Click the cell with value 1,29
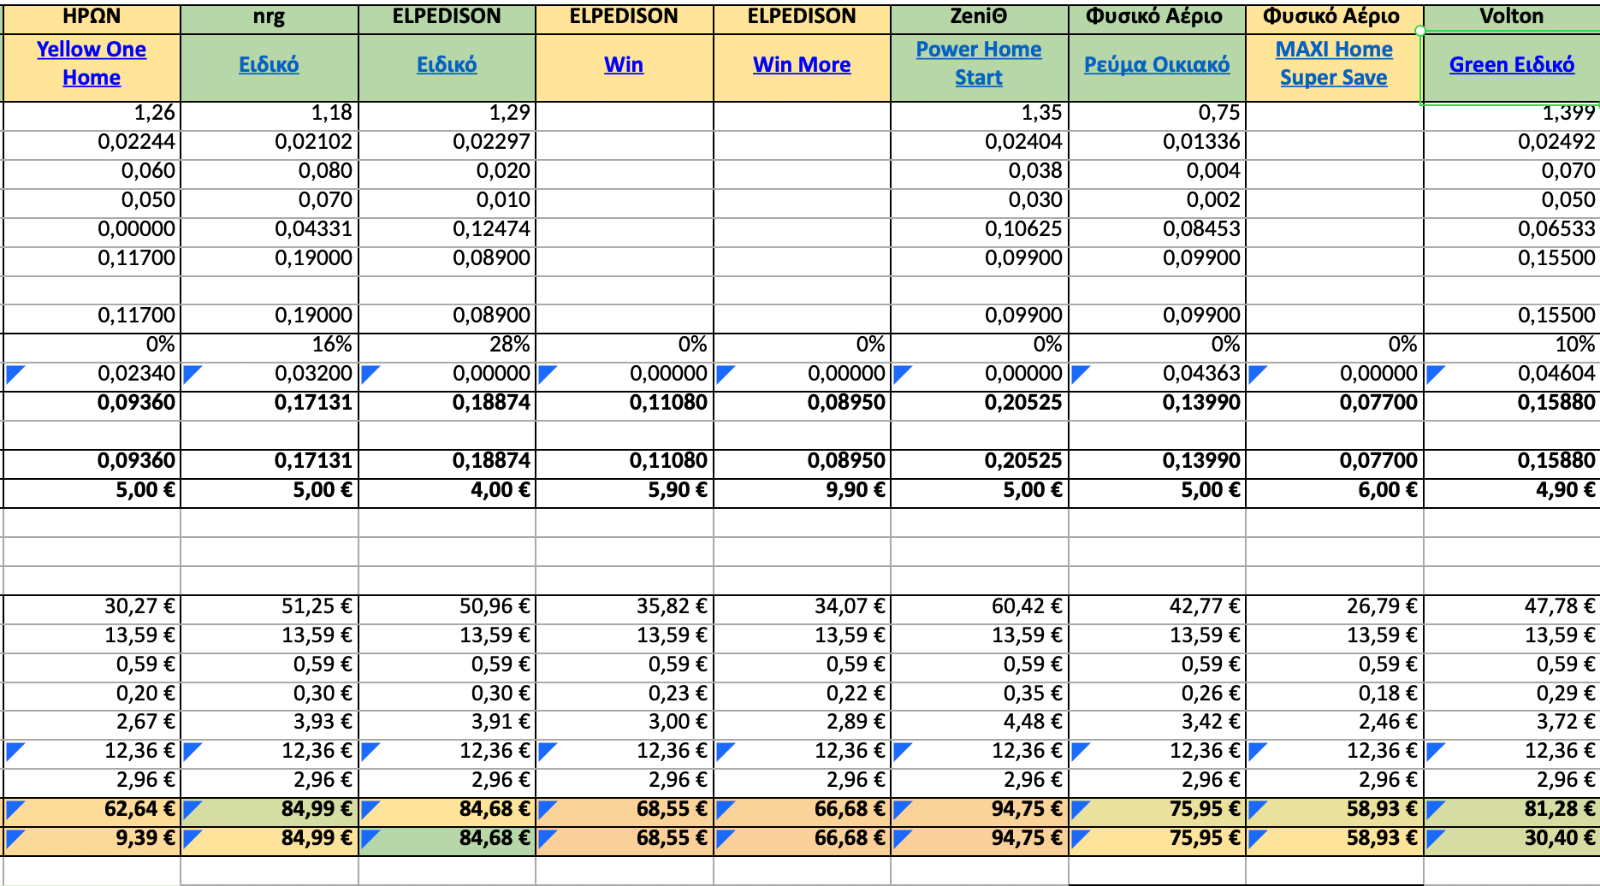The image size is (1600, 886). tap(447, 114)
